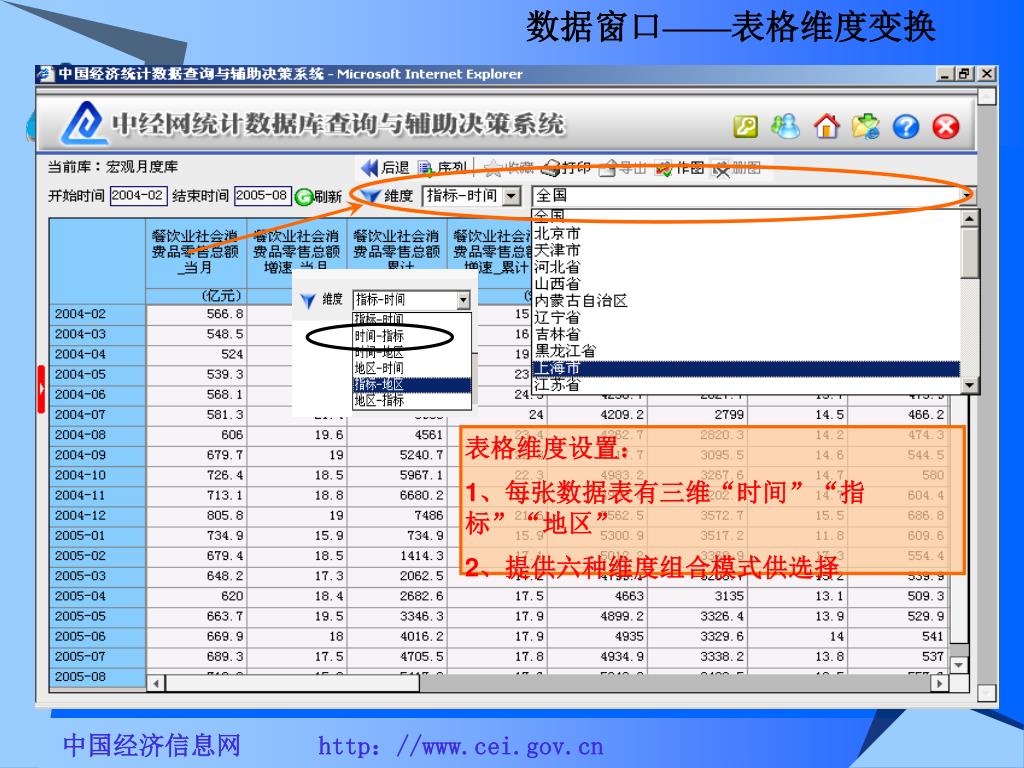Select 河北省 in region list

556,266
